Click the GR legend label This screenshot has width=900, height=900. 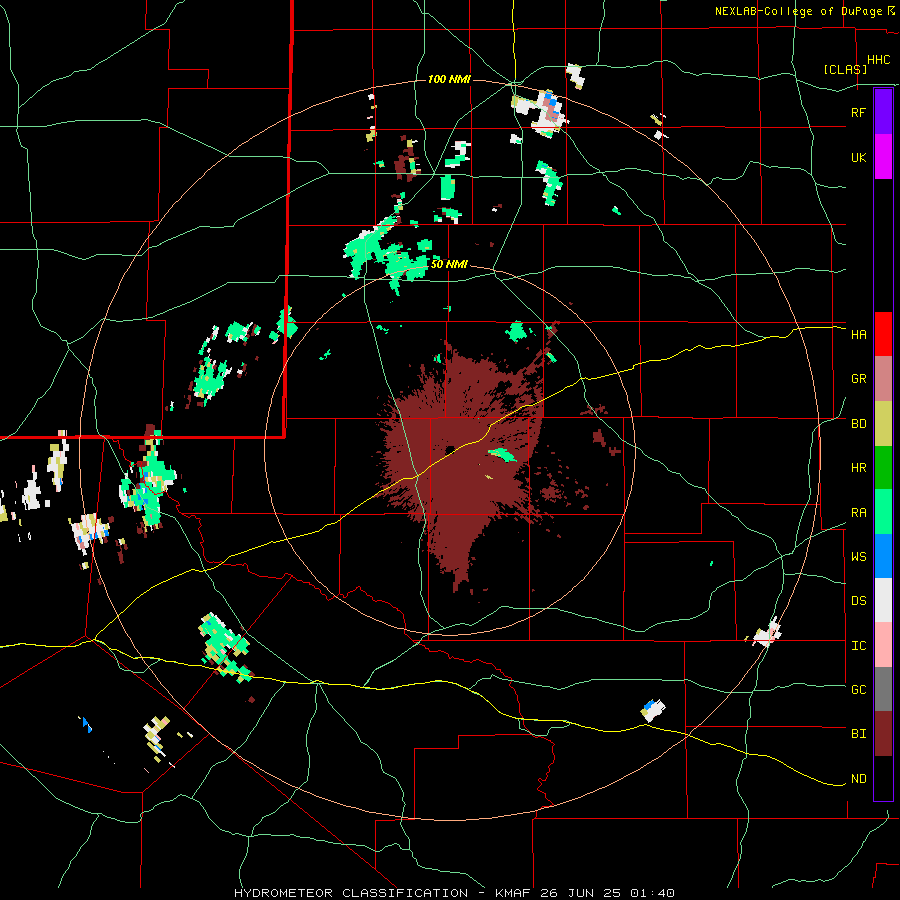(x=858, y=379)
